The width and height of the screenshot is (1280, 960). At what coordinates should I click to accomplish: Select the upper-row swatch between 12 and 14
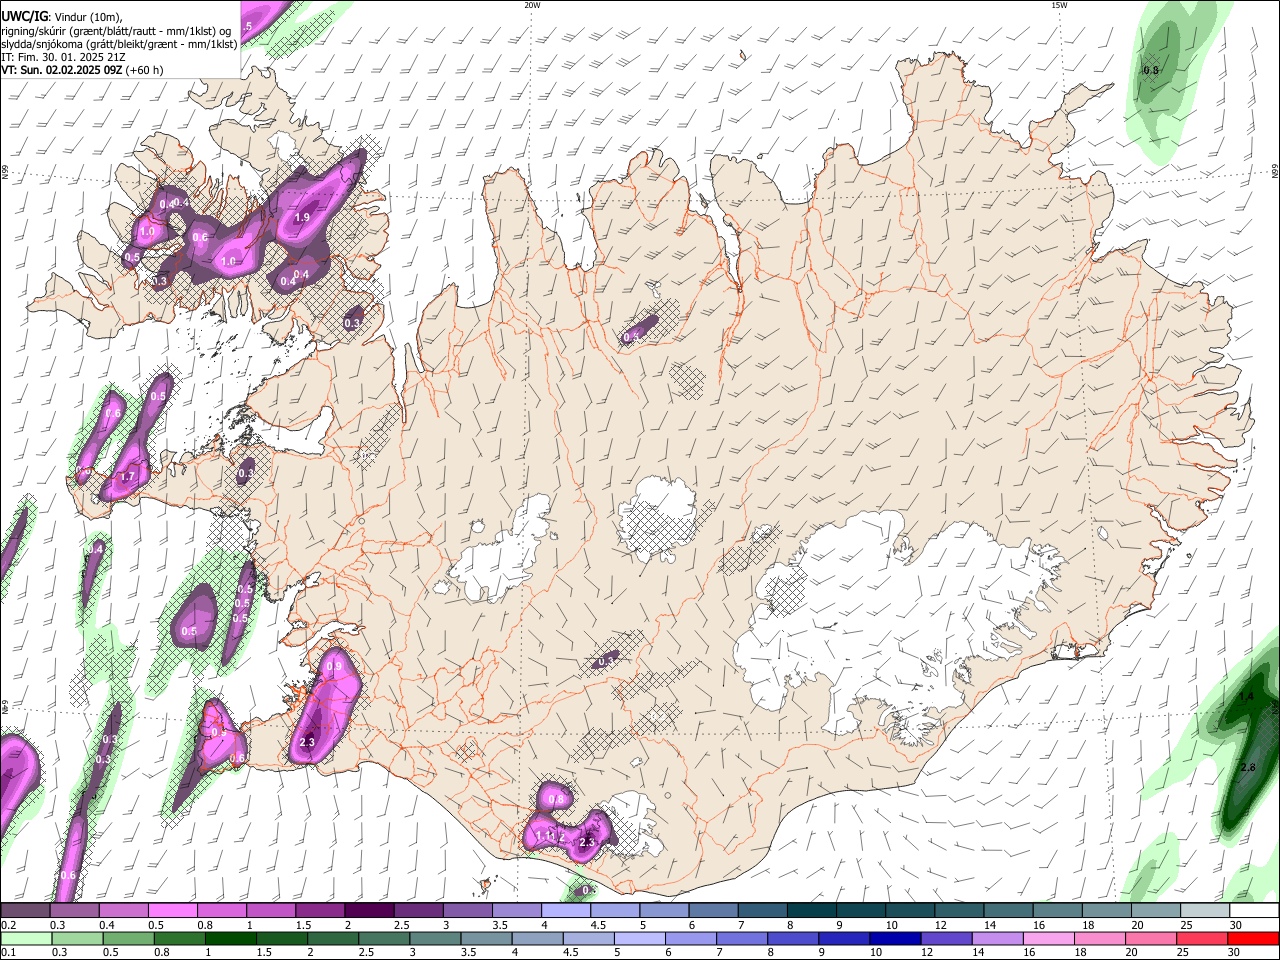click(959, 911)
